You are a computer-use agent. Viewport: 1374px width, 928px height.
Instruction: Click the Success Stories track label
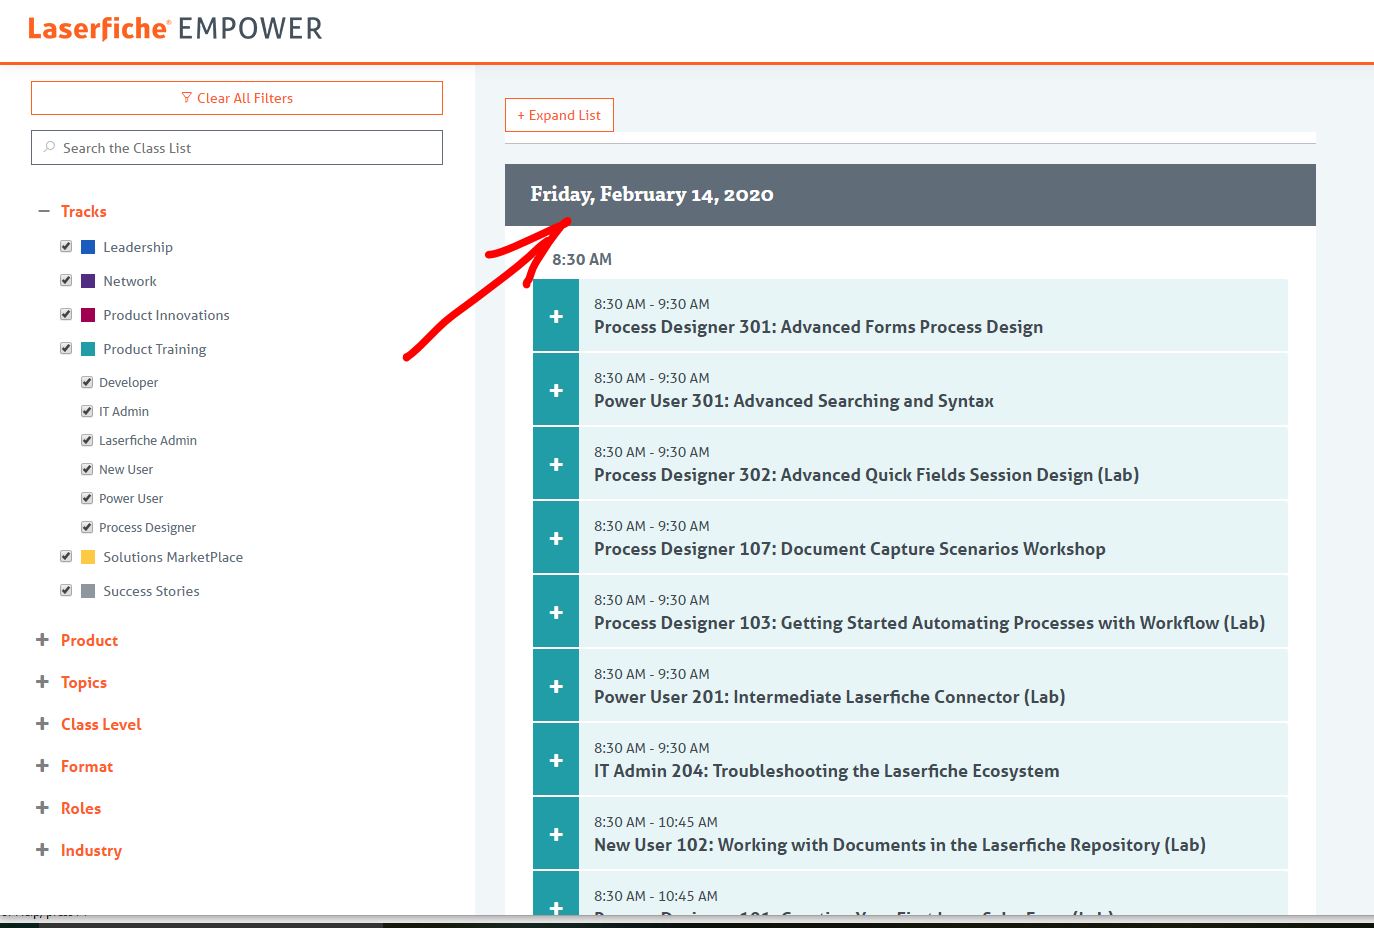coord(151,591)
